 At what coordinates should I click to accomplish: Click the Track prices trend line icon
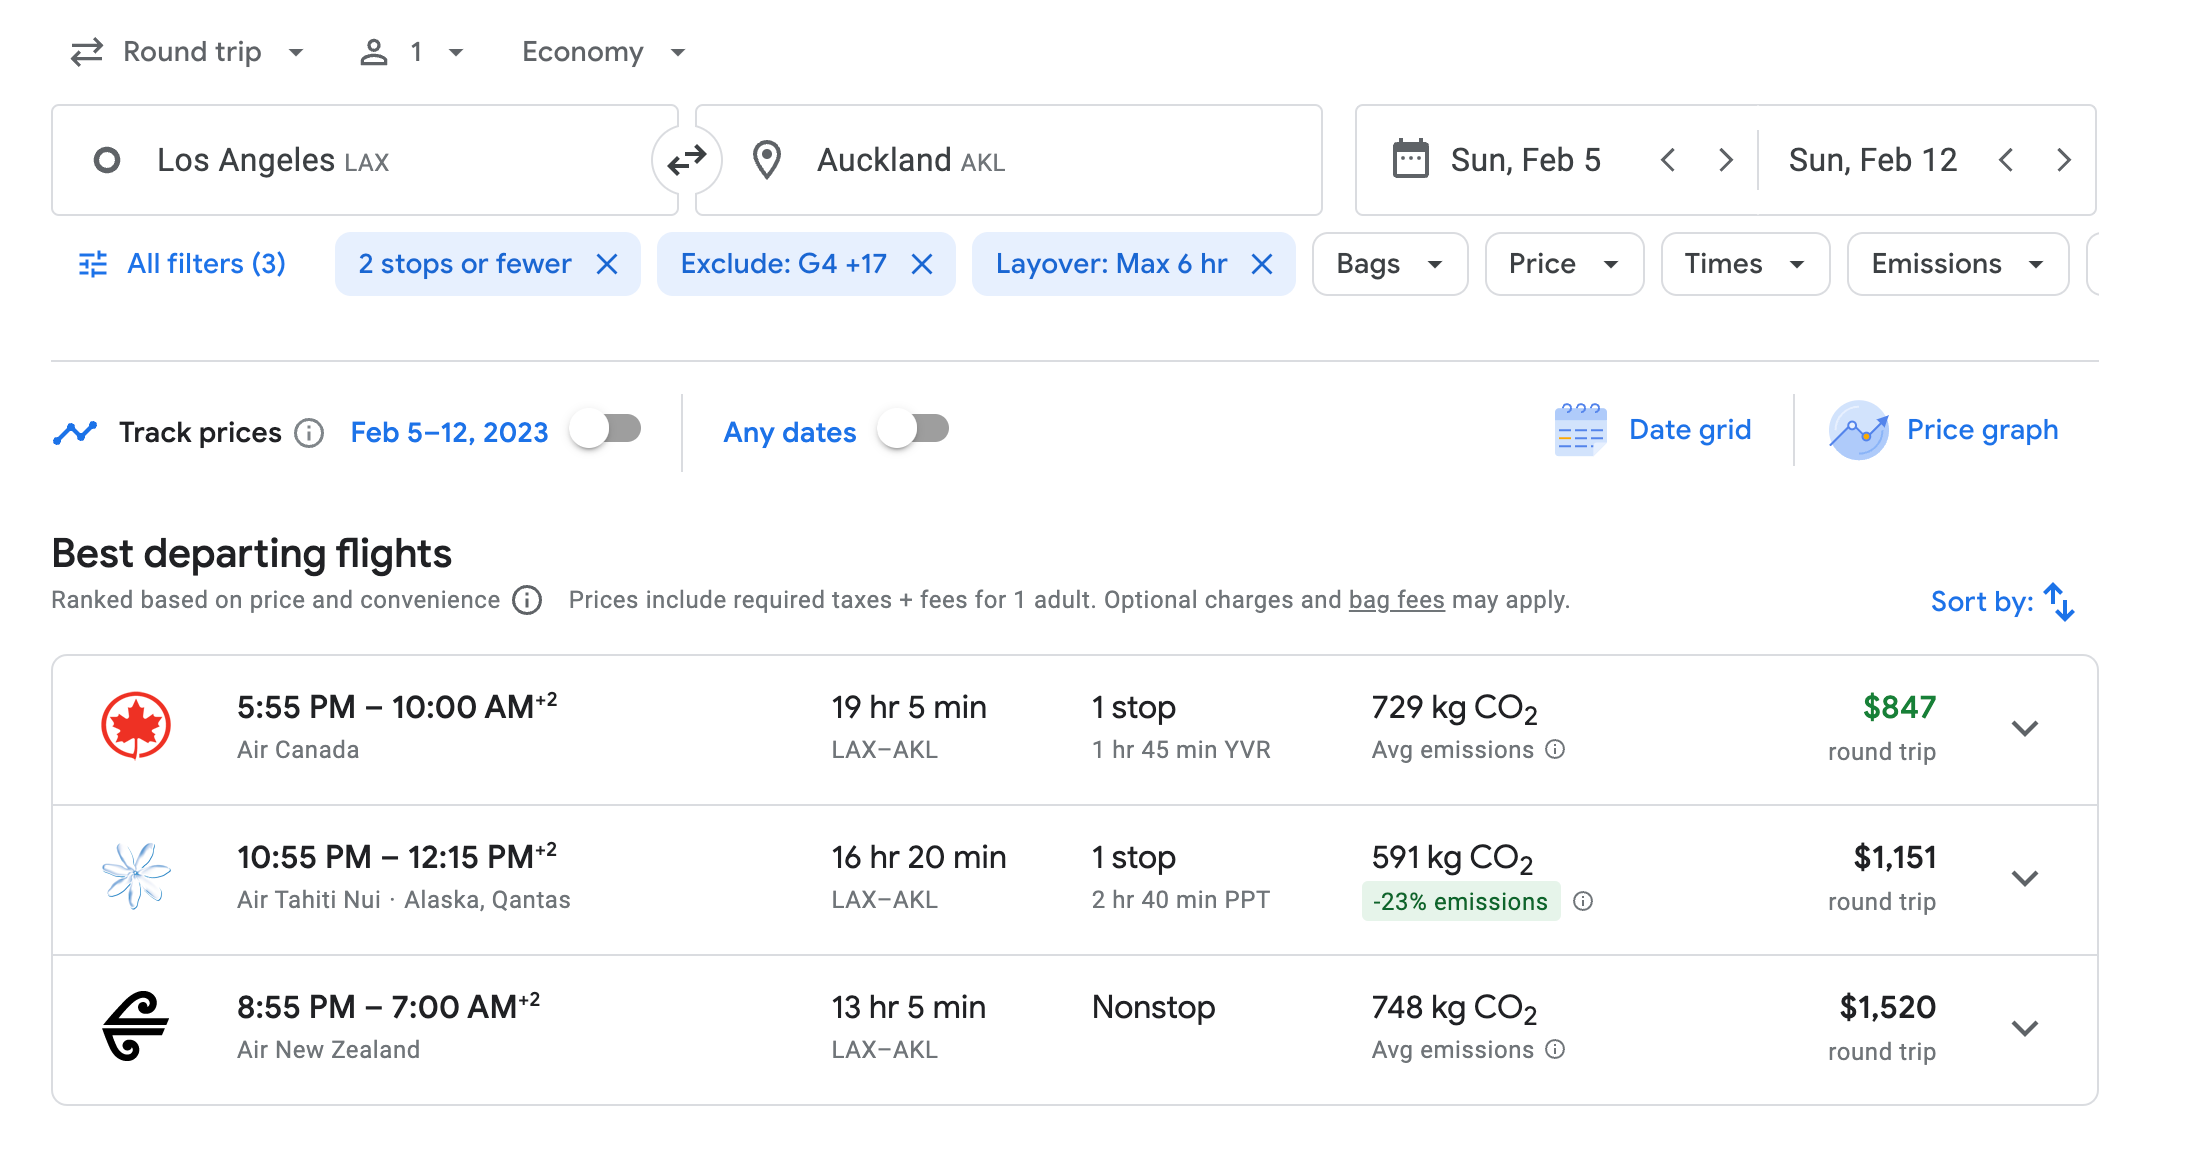click(75, 432)
